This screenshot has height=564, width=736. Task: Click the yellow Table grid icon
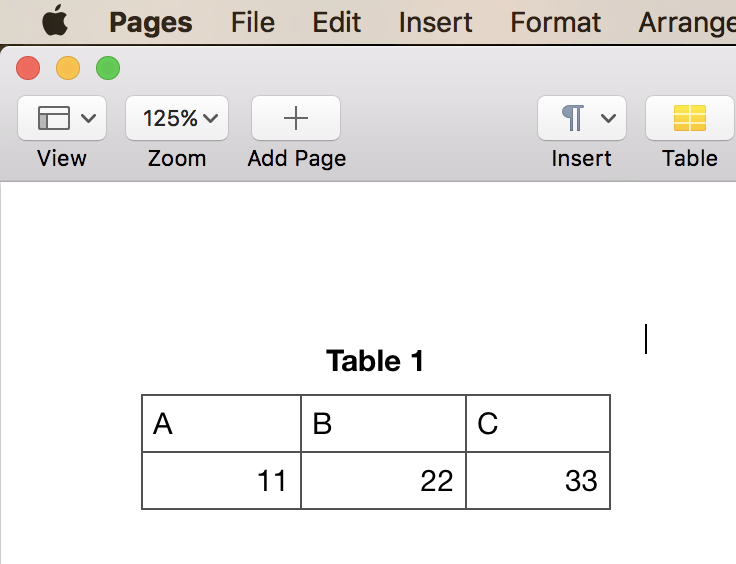[x=690, y=118]
